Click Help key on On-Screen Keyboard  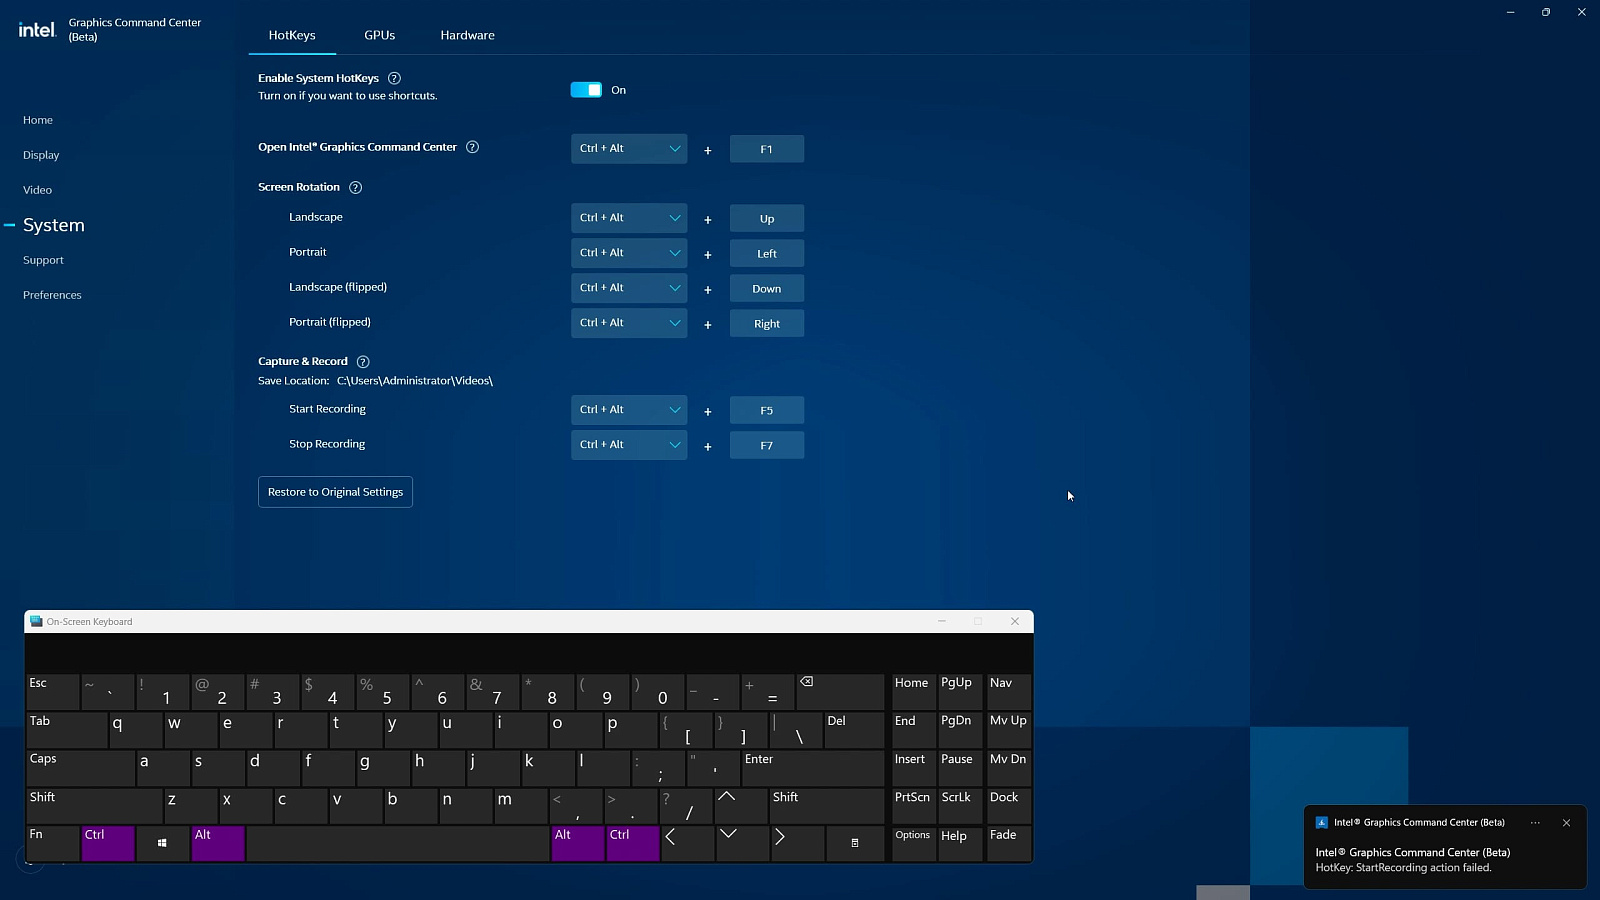point(960,843)
